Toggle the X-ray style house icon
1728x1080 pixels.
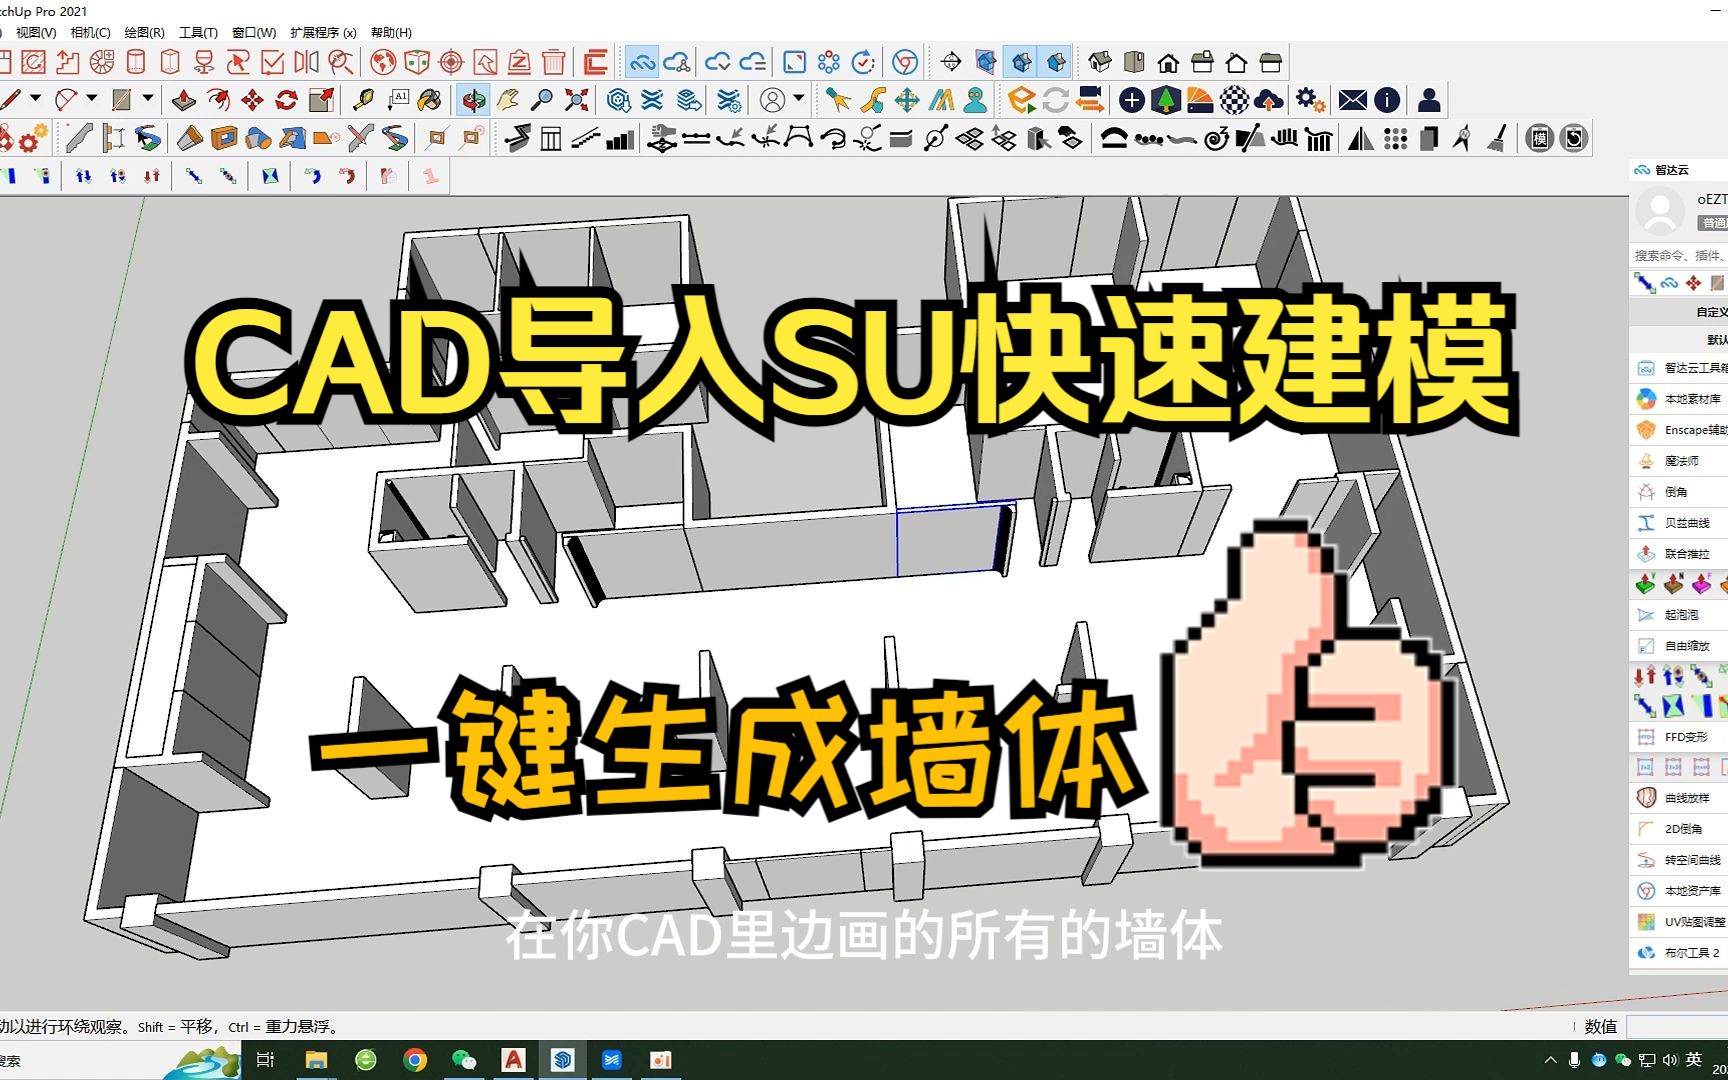(987, 63)
